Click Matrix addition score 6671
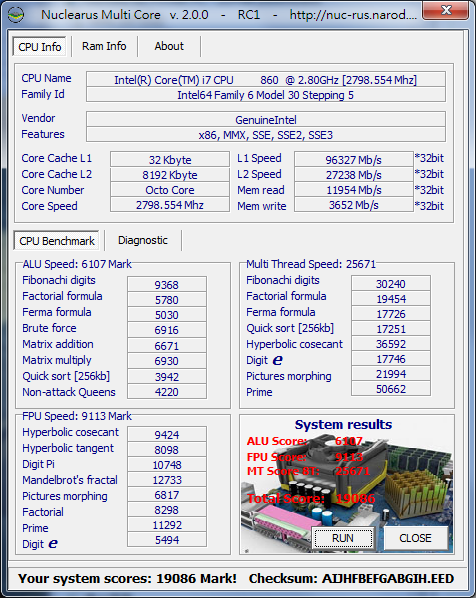The height and width of the screenshot is (598, 476). [x=167, y=346]
